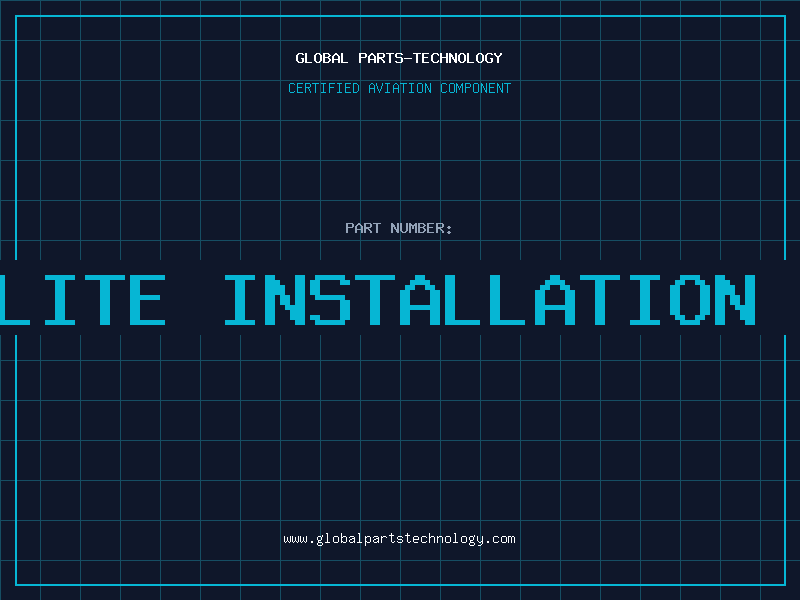Click the 'CERTIFIED AVIATION COMPONENT' subtitle

coord(399,88)
